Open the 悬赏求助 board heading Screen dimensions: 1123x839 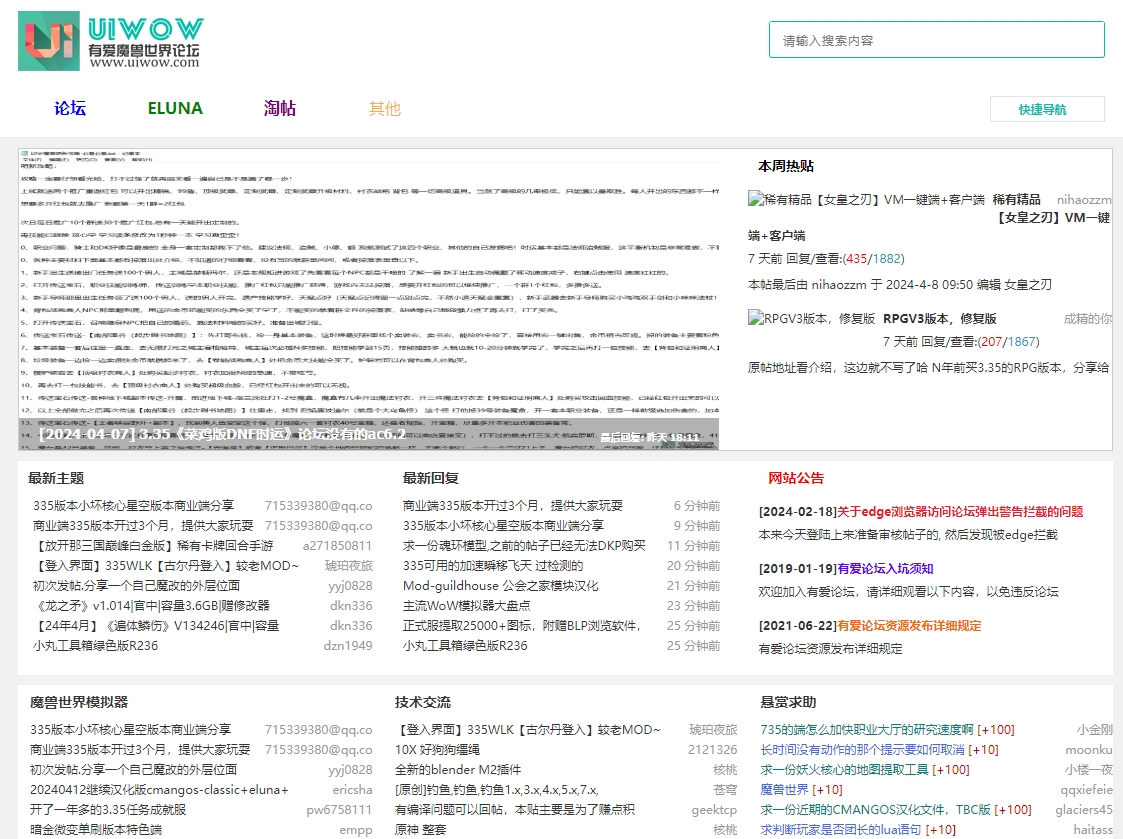tap(788, 702)
